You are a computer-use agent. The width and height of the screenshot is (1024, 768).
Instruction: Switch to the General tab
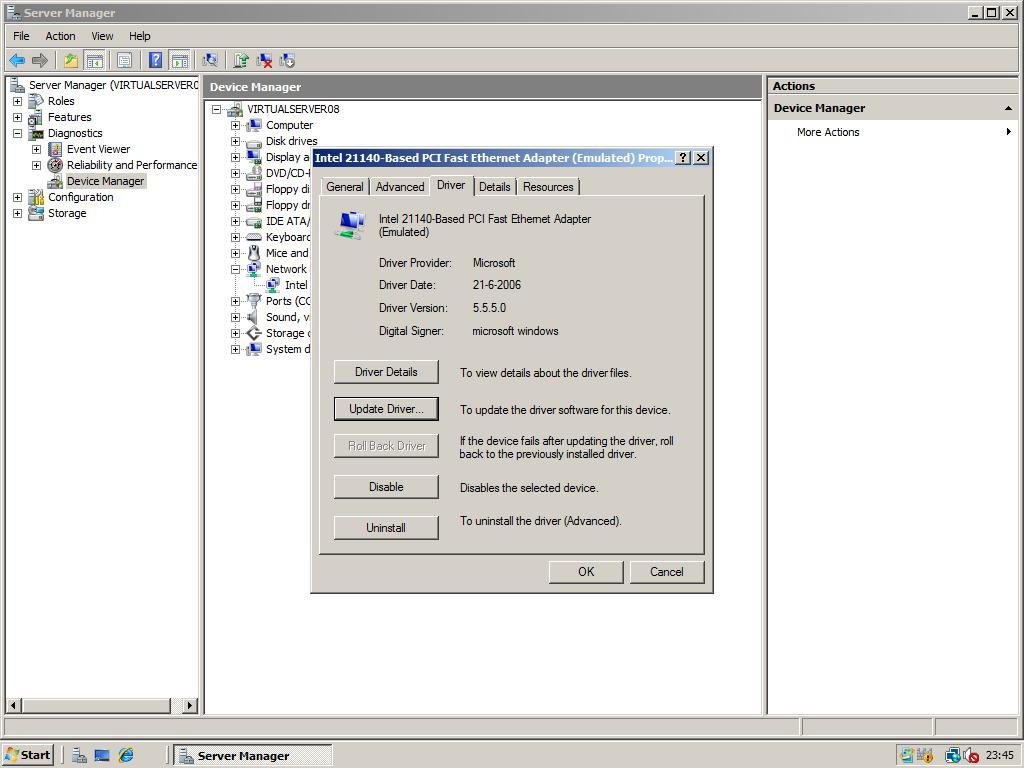(345, 187)
